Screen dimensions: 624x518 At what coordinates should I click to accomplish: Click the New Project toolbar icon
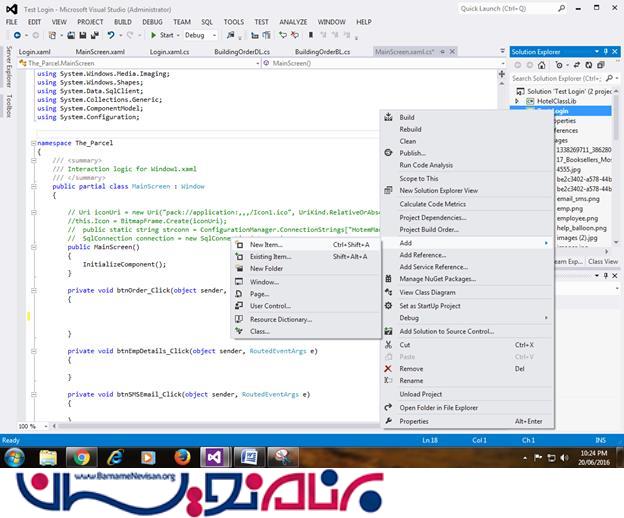tap(52, 35)
